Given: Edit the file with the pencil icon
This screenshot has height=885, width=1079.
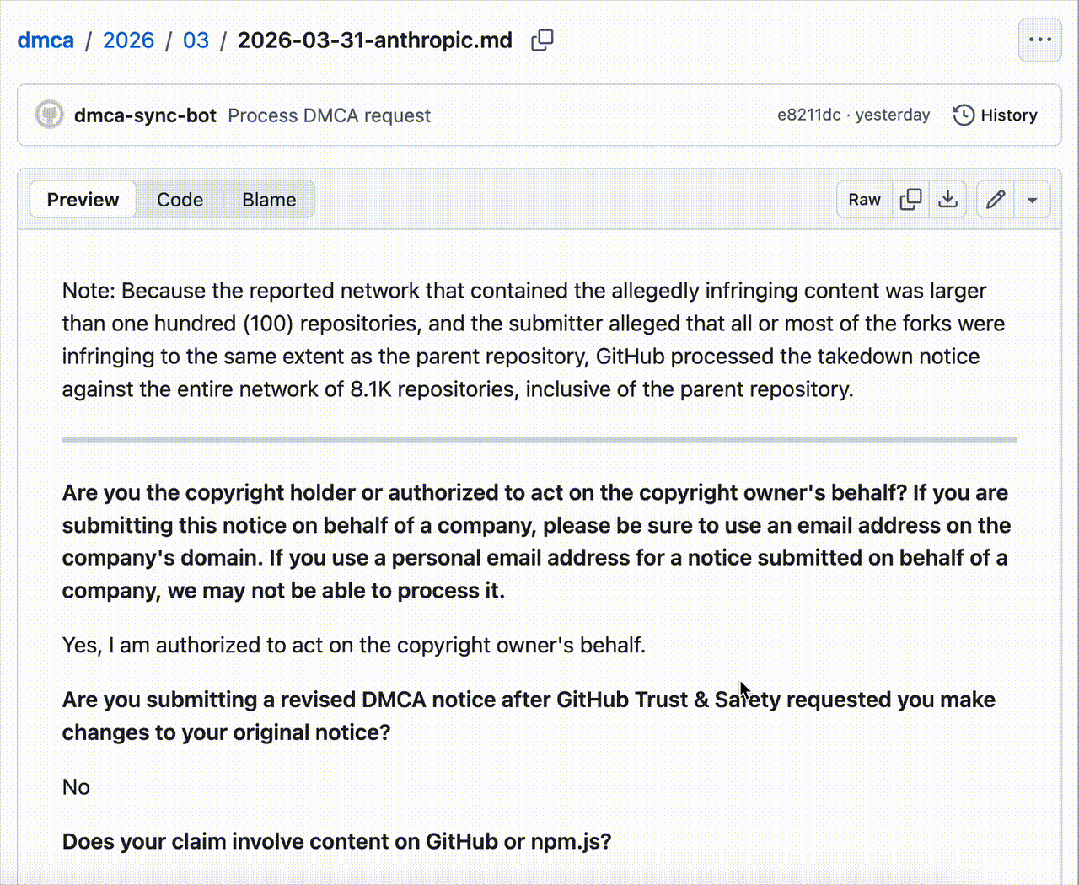Looking at the screenshot, I should point(995,199).
